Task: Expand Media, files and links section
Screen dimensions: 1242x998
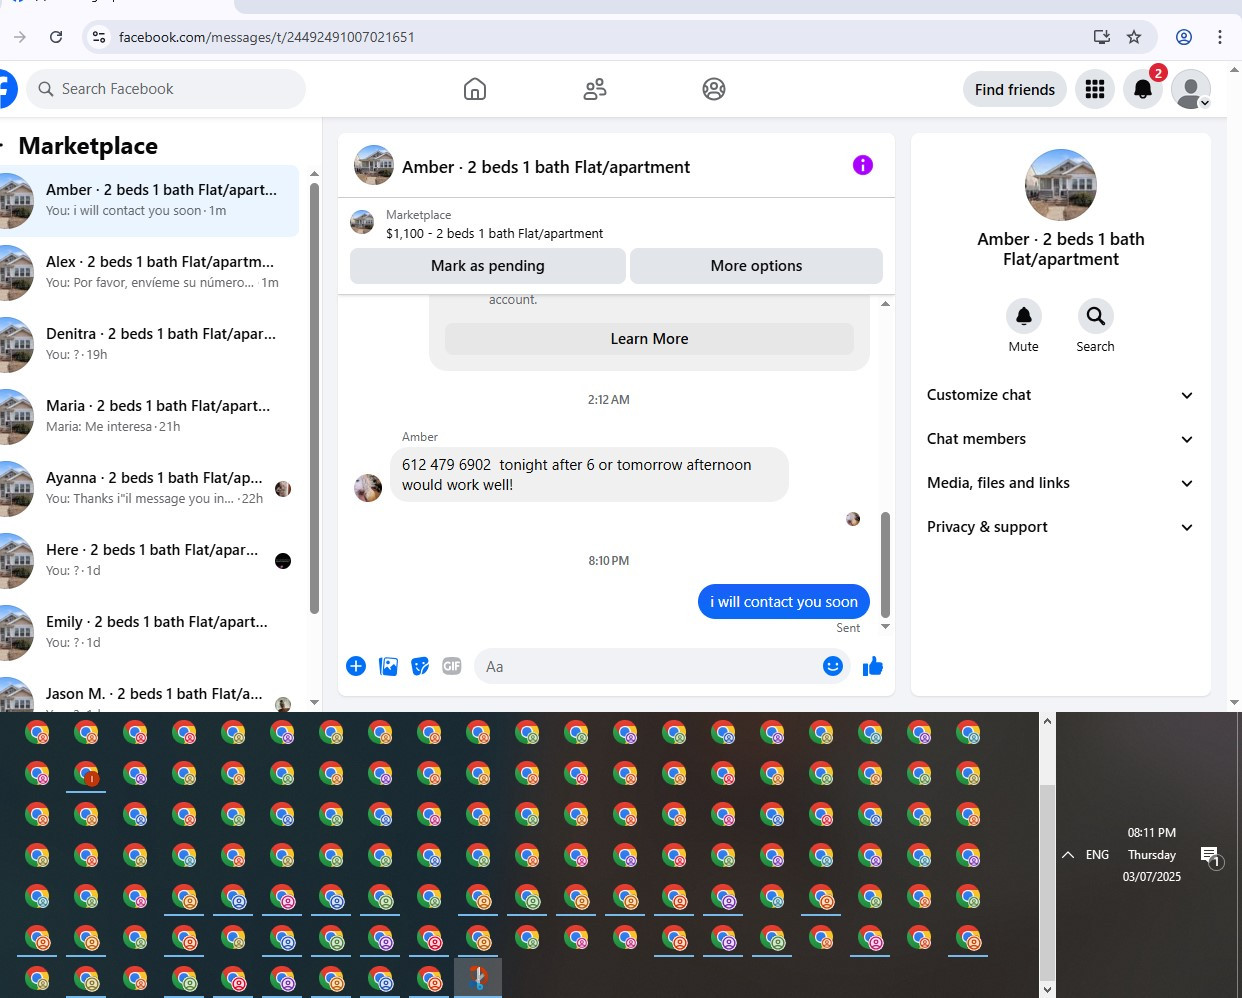Action: click(x=1061, y=483)
